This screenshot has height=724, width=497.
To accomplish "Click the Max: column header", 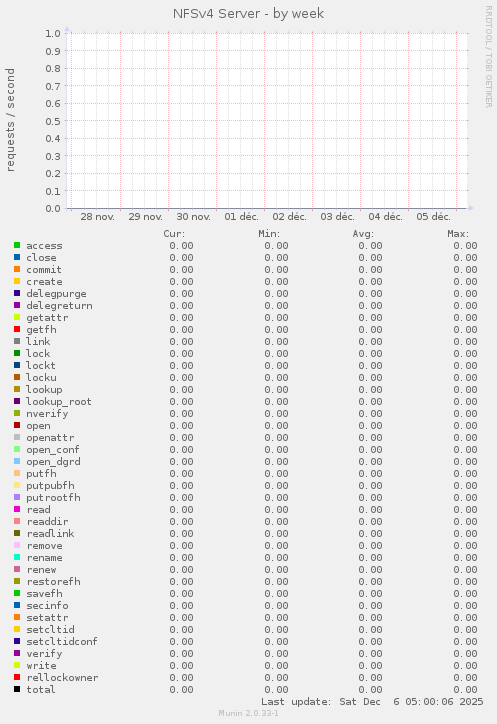I will (458, 234).
